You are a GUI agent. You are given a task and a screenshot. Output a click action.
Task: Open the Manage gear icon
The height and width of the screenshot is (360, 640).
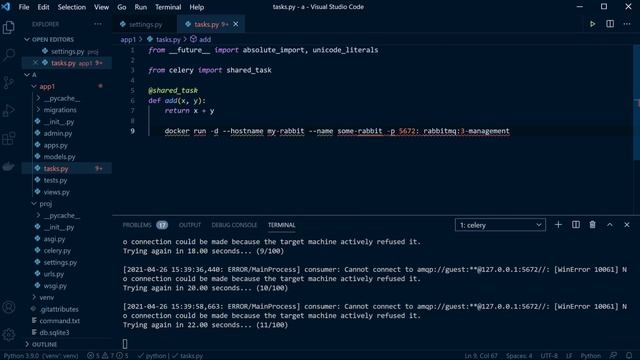click(x=9, y=335)
